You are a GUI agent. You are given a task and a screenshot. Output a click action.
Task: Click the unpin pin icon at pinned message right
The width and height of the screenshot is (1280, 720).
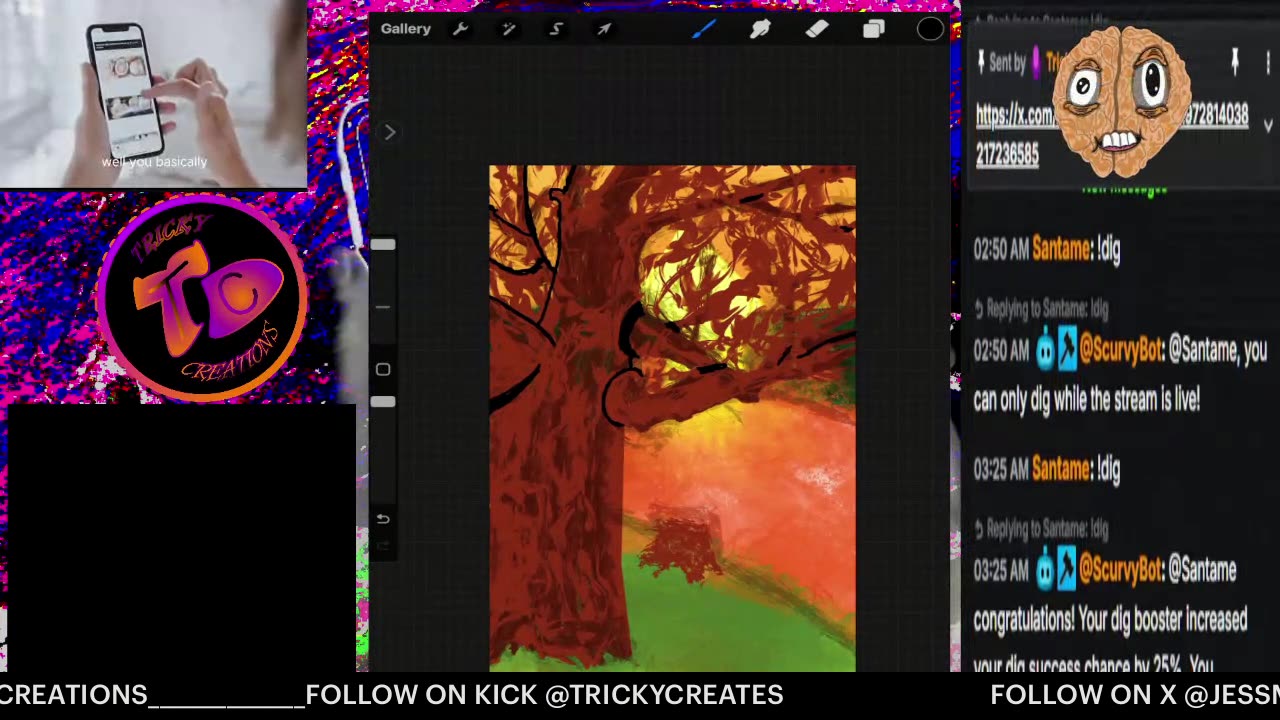[x=1235, y=62]
